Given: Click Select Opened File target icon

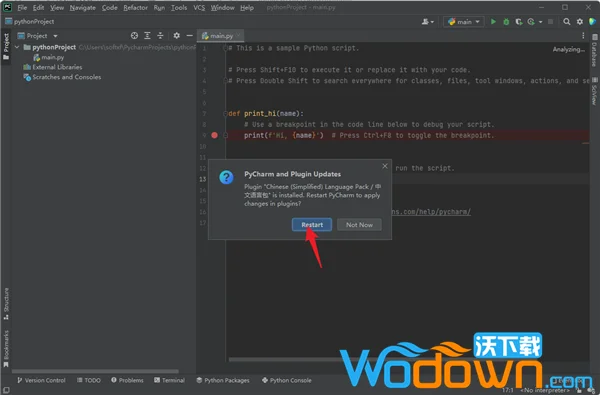Looking at the screenshot, I should point(134,36).
